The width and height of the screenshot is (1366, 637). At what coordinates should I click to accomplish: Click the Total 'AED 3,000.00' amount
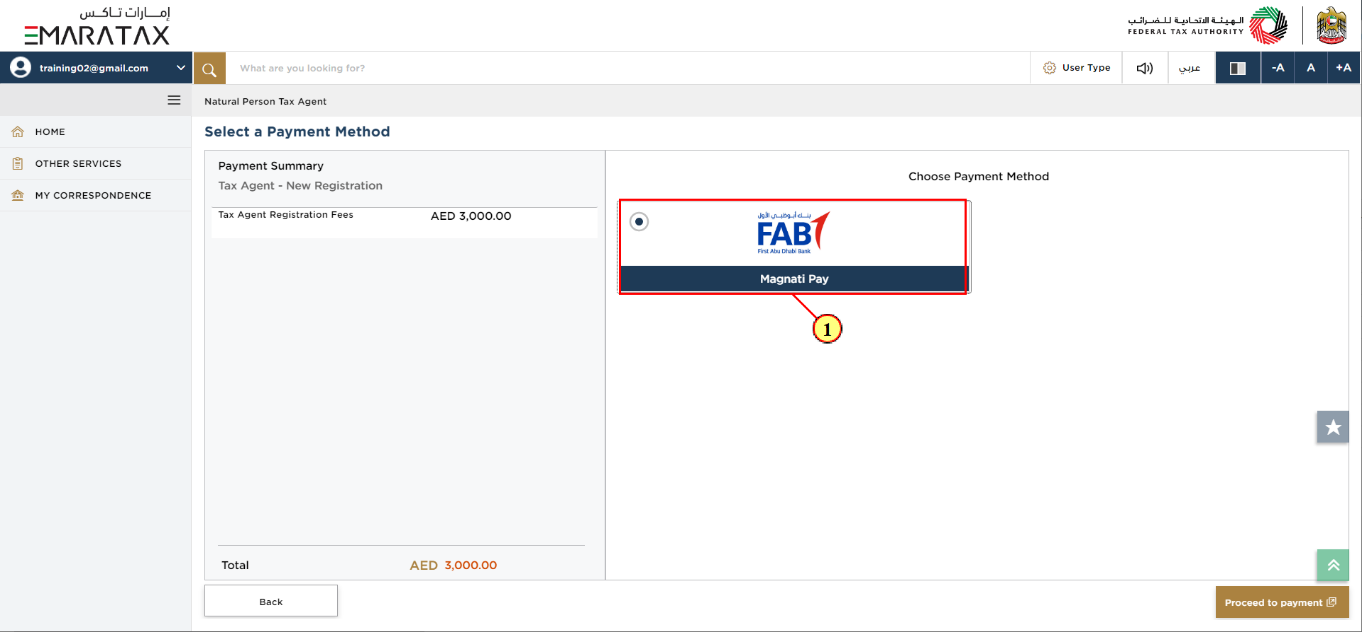point(453,566)
